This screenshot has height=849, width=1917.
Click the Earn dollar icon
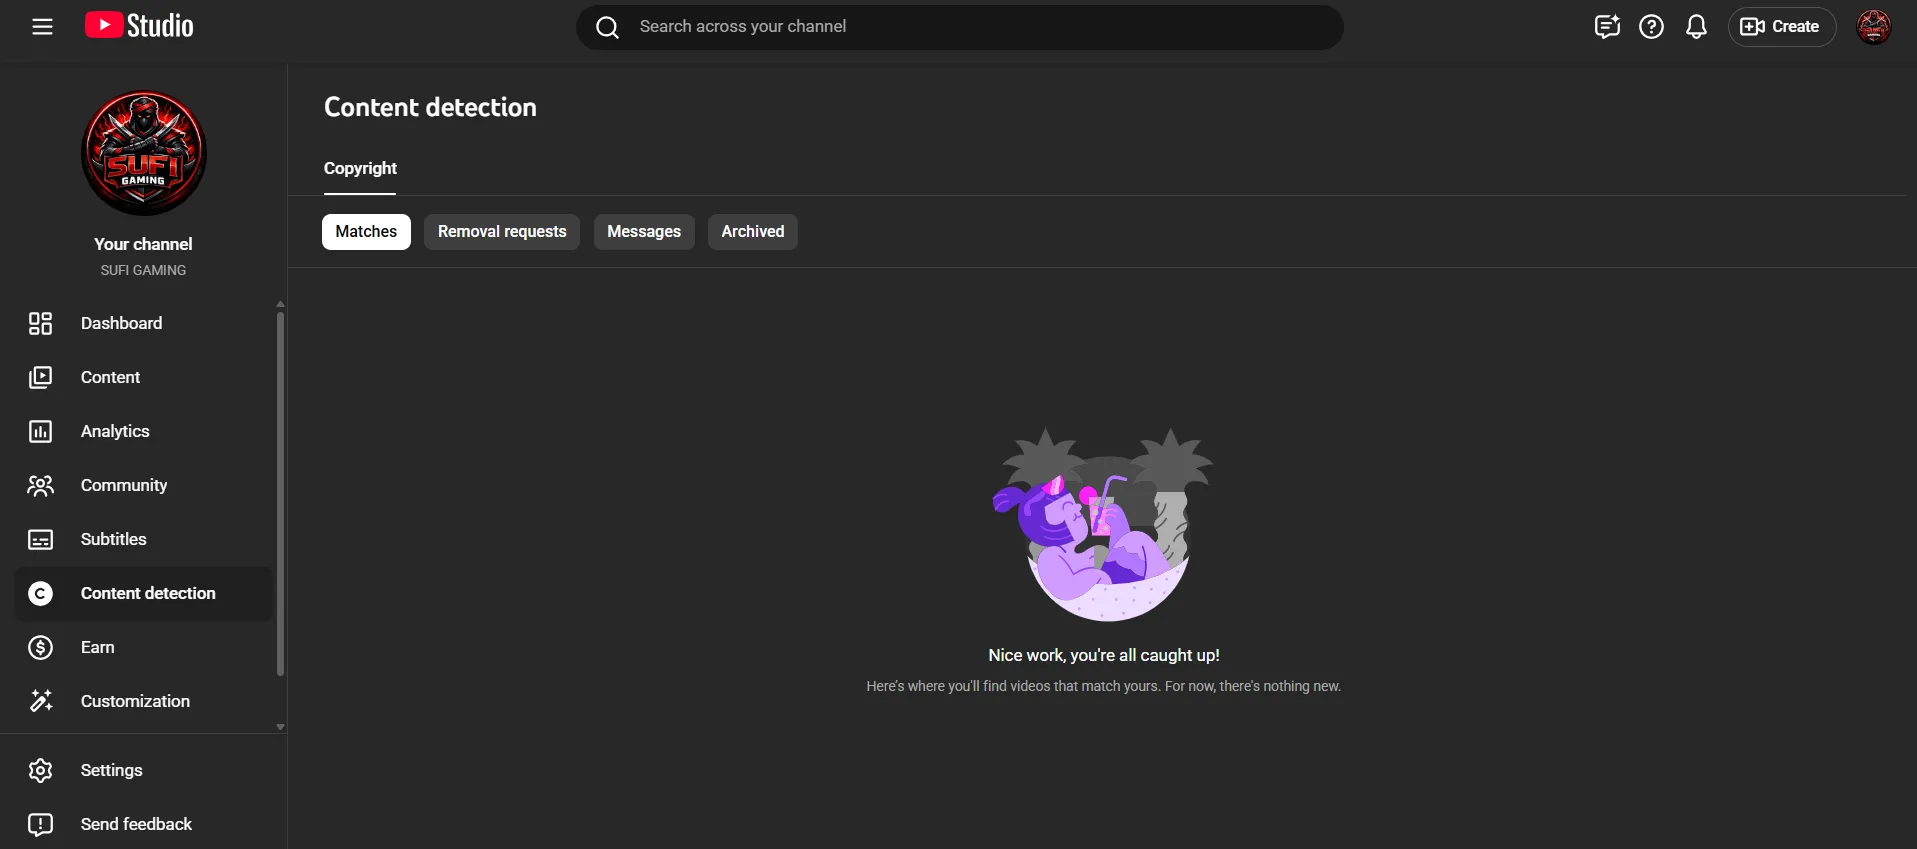40,648
